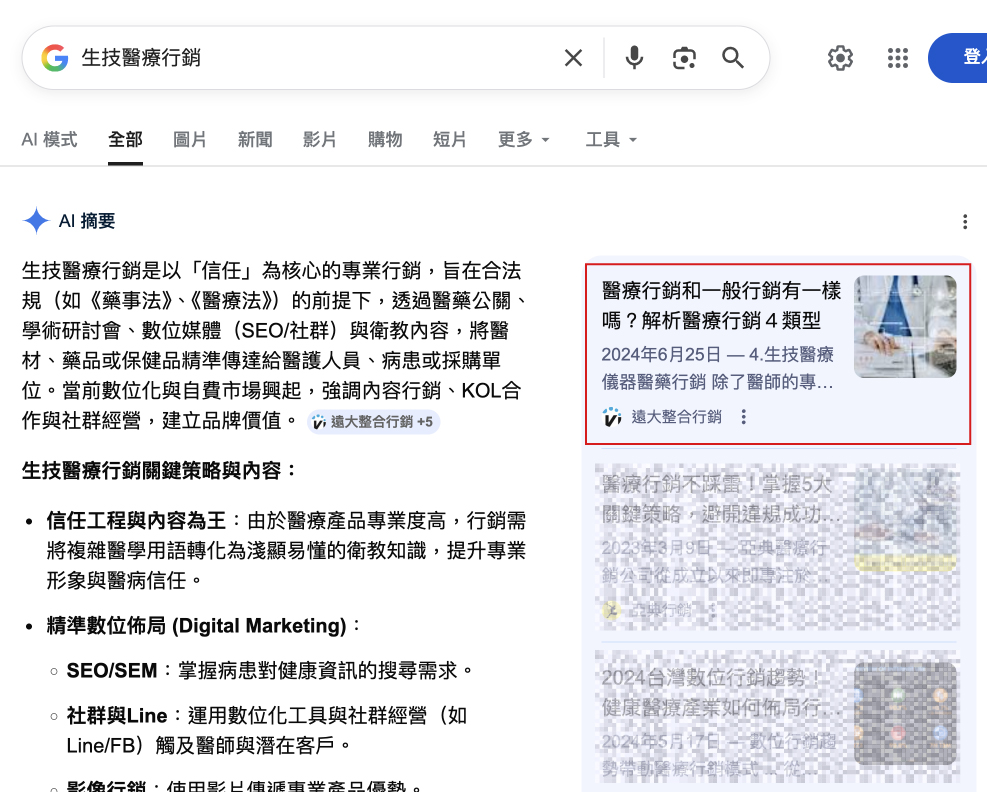Click the blue 登入 sign-in button

pos(965,58)
